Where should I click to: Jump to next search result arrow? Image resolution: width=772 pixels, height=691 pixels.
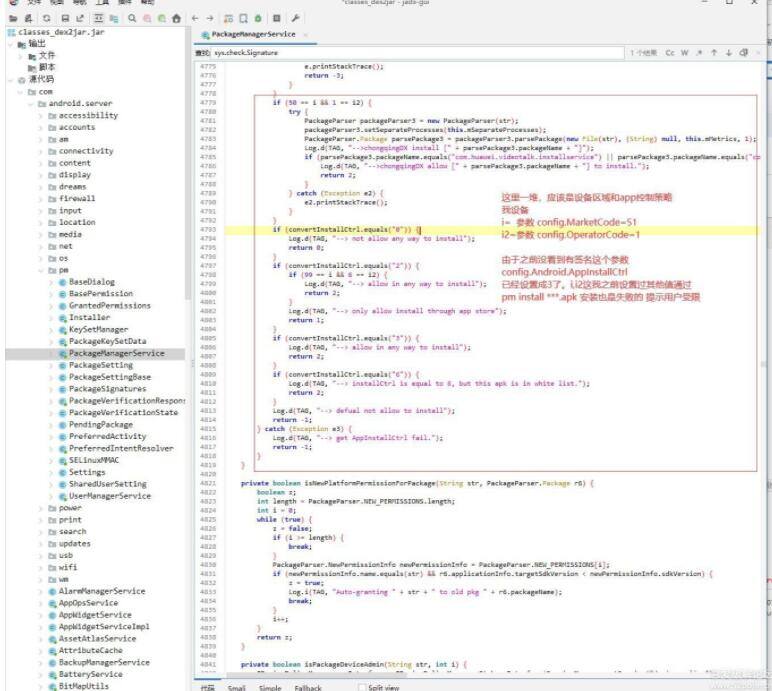(x=729, y=53)
